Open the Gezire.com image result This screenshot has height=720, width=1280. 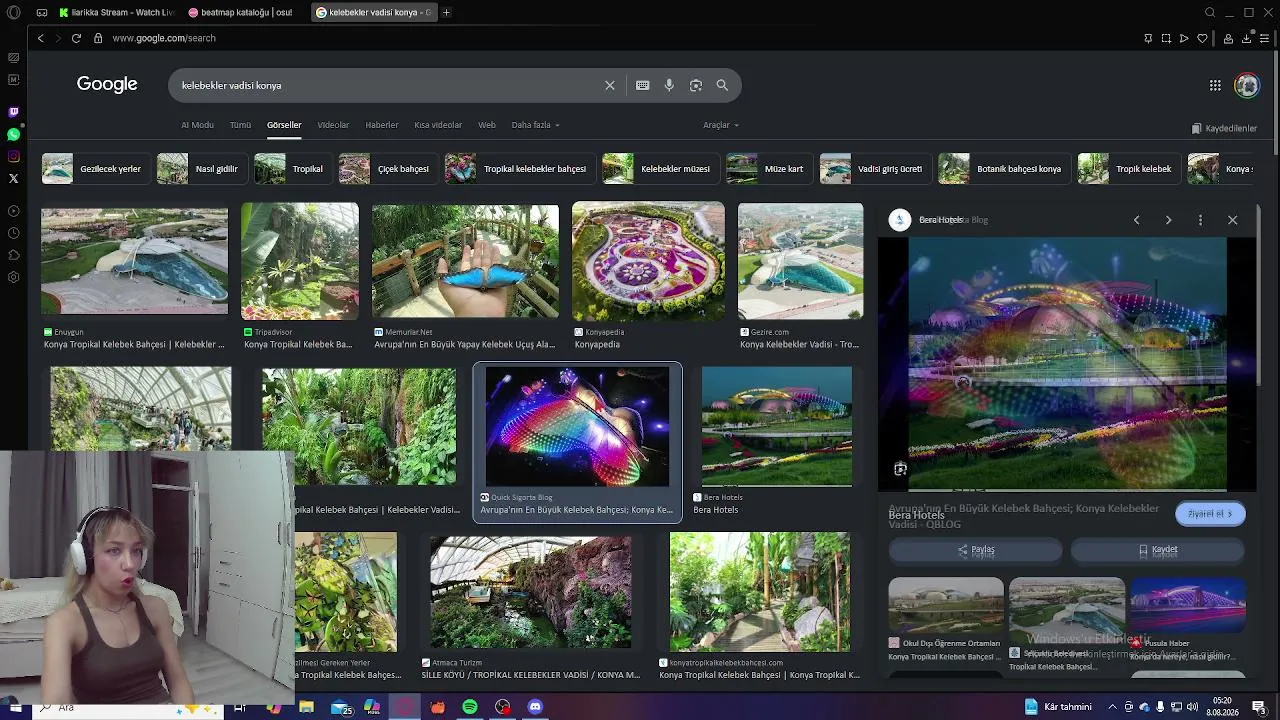(800, 262)
